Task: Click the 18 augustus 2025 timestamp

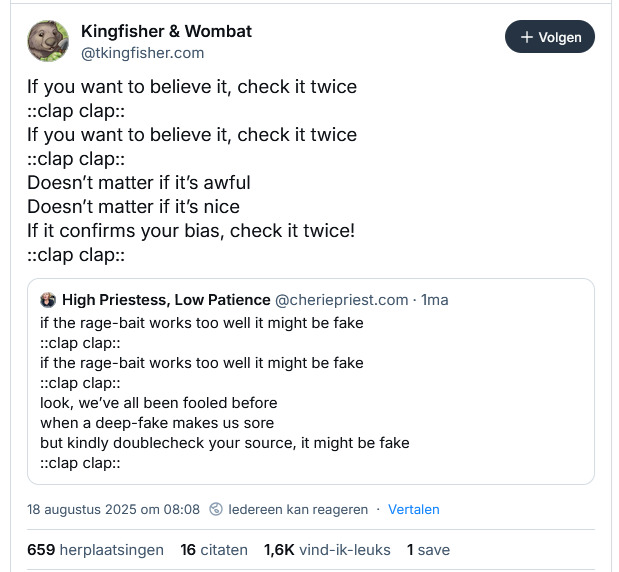Action: pyautogui.click(x=113, y=509)
